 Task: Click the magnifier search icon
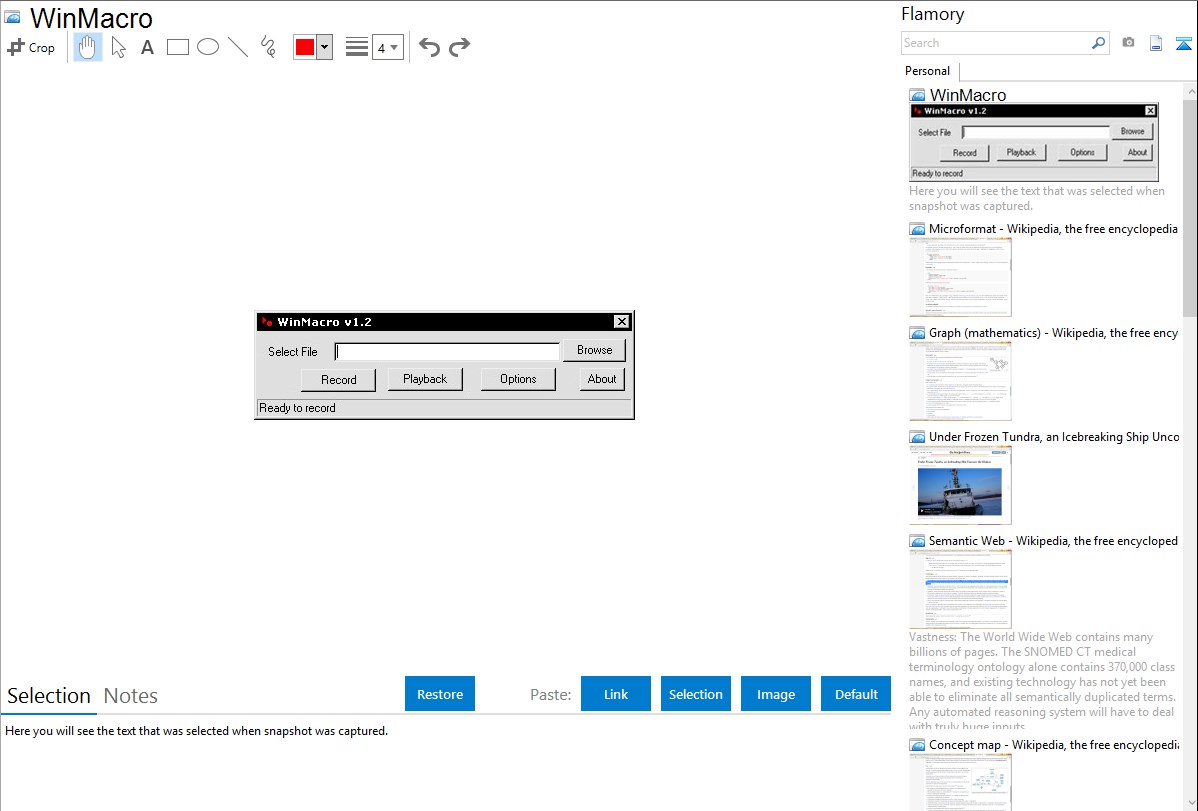(x=1099, y=43)
